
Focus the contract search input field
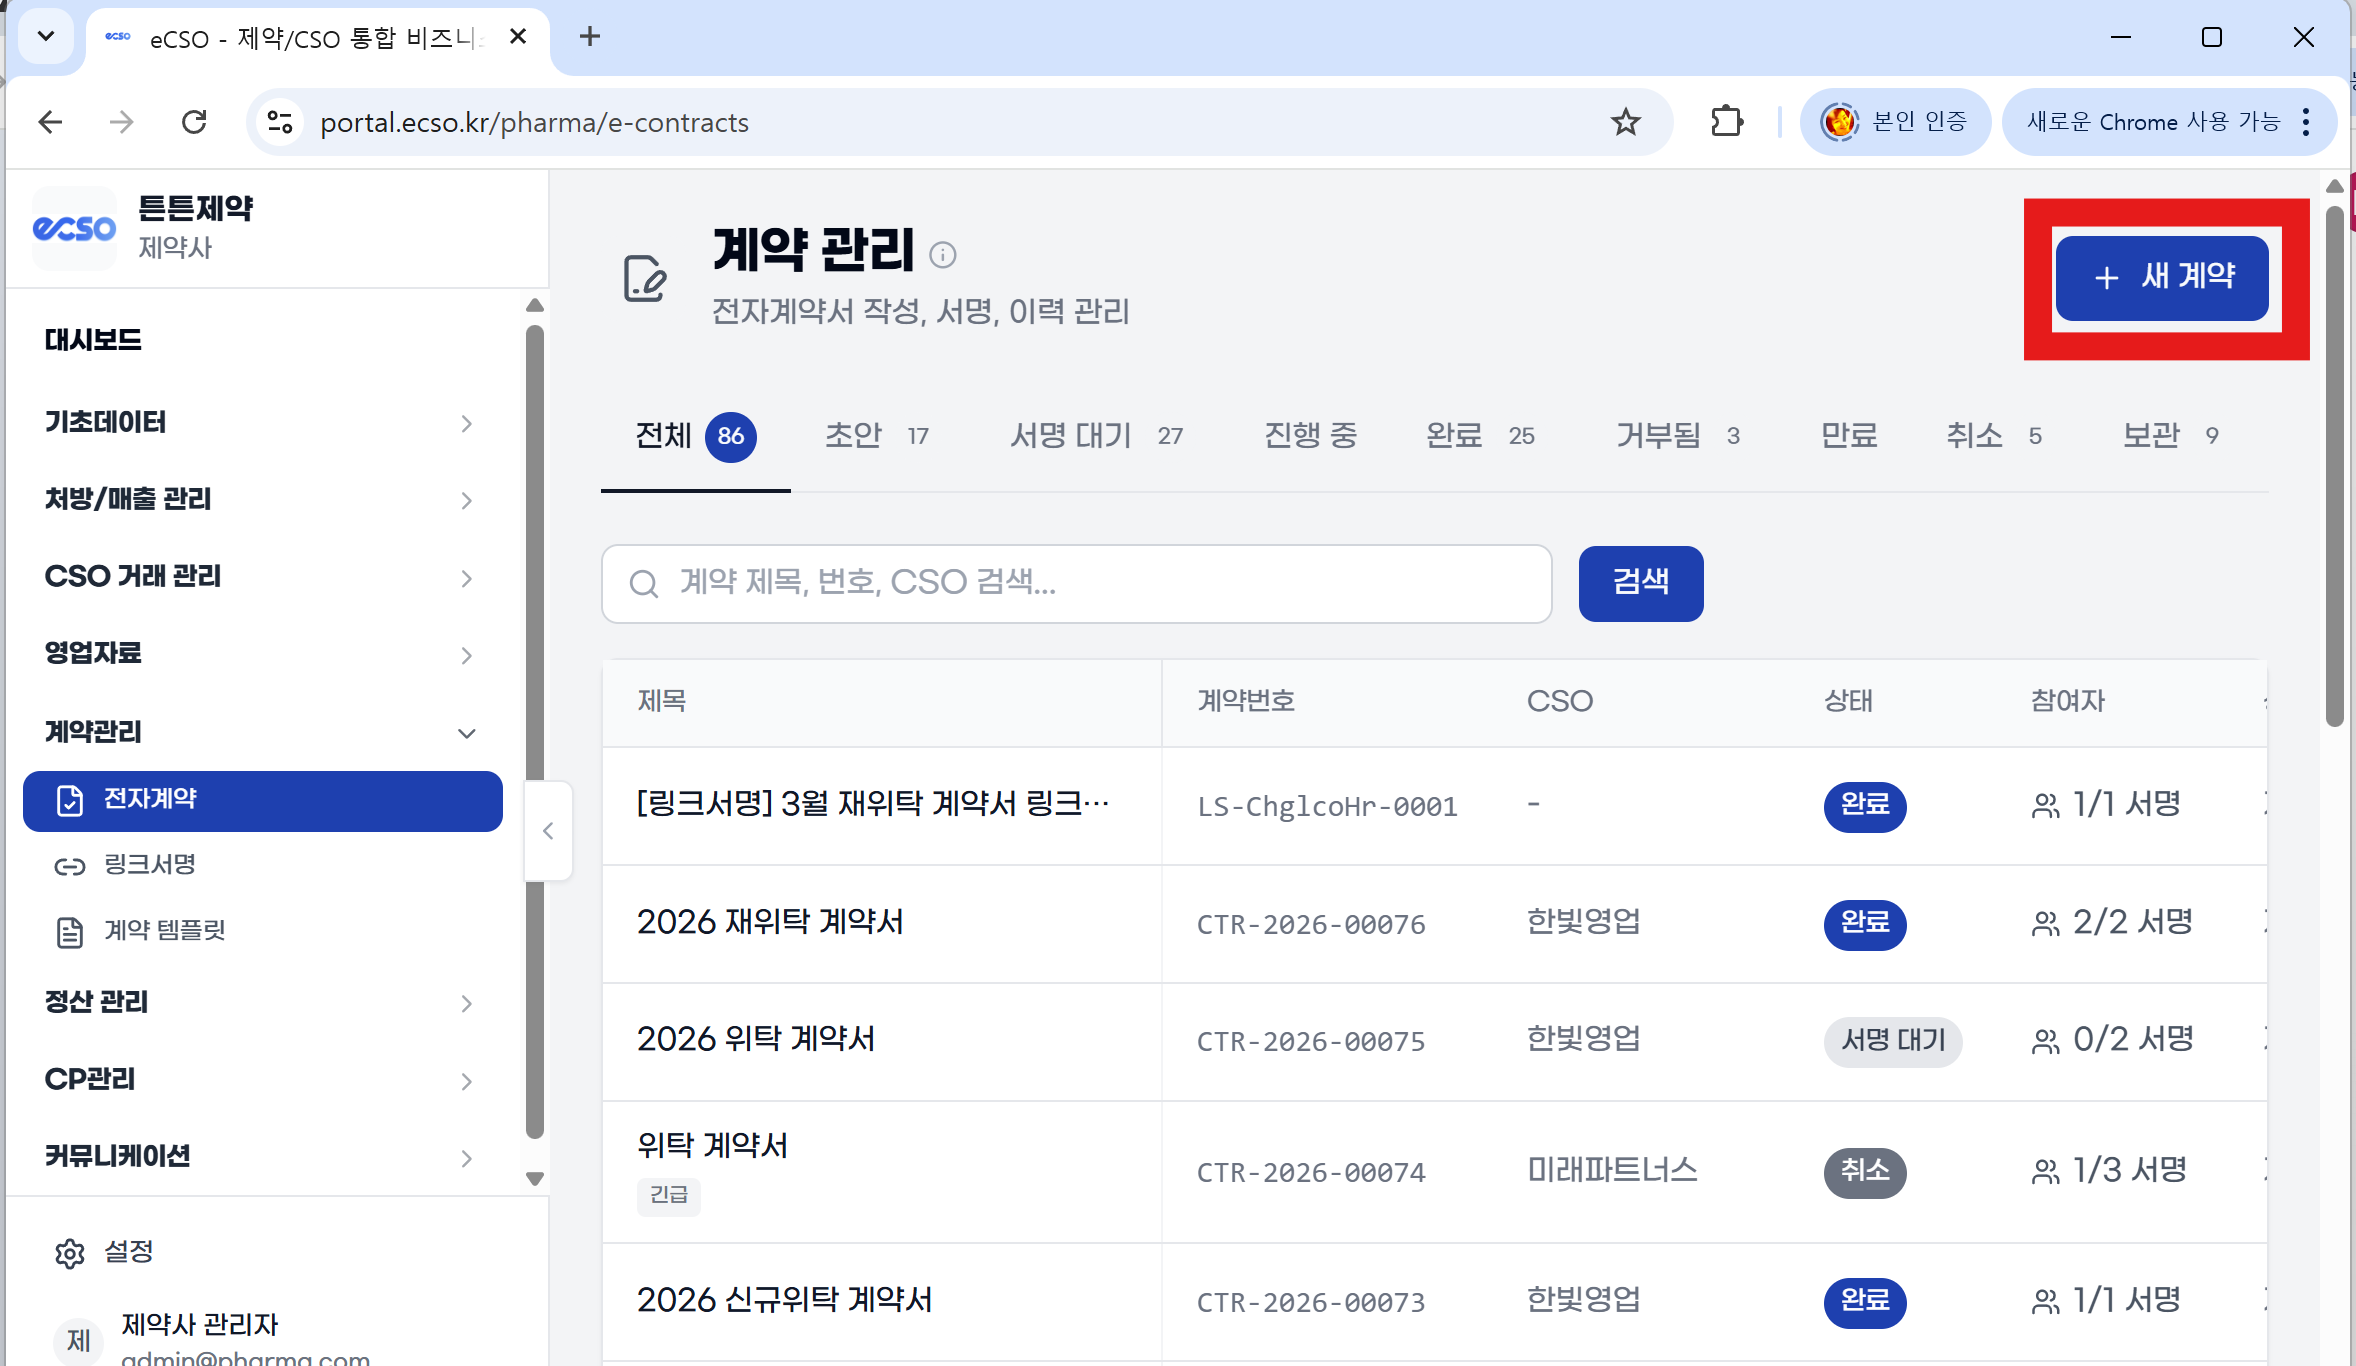tap(1077, 583)
